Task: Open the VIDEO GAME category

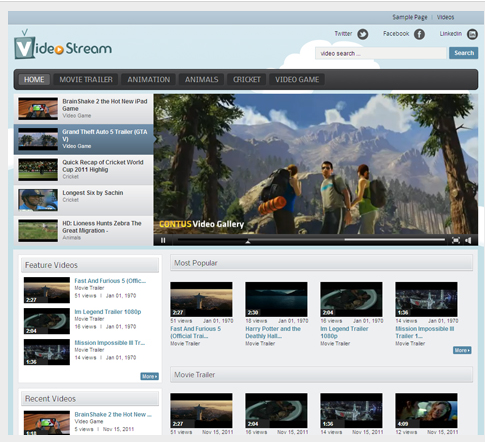Action: tap(297, 80)
